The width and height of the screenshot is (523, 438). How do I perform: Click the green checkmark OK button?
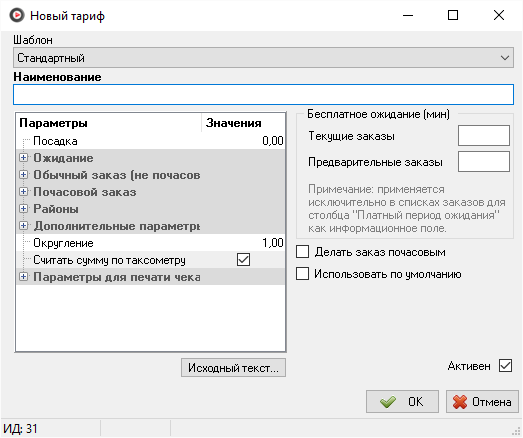402,402
